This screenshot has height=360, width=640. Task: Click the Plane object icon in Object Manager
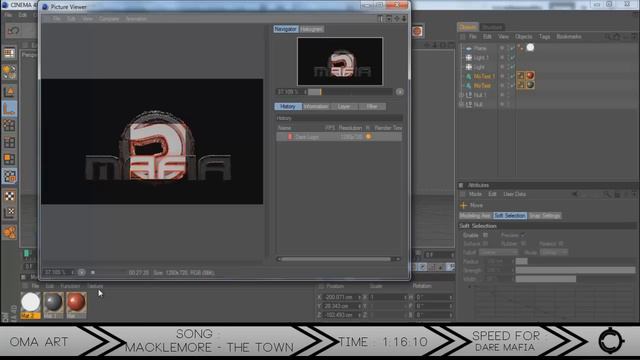(469, 48)
